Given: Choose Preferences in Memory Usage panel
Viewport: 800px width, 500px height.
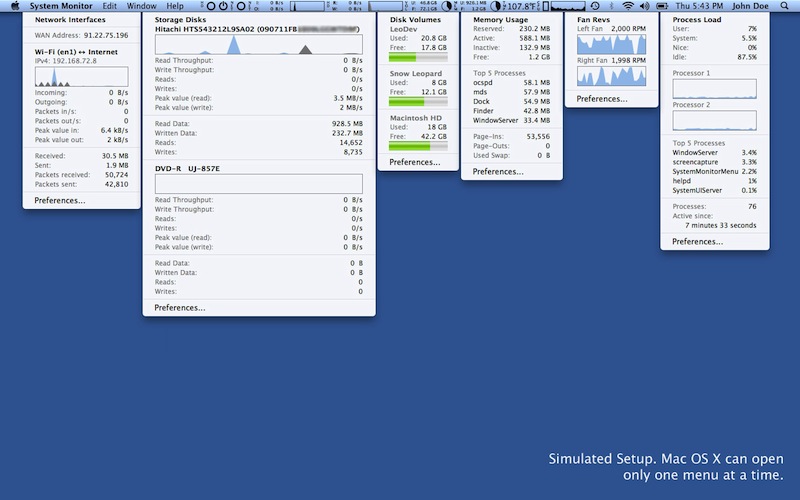Looking at the screenshot, I should (498, 171).
